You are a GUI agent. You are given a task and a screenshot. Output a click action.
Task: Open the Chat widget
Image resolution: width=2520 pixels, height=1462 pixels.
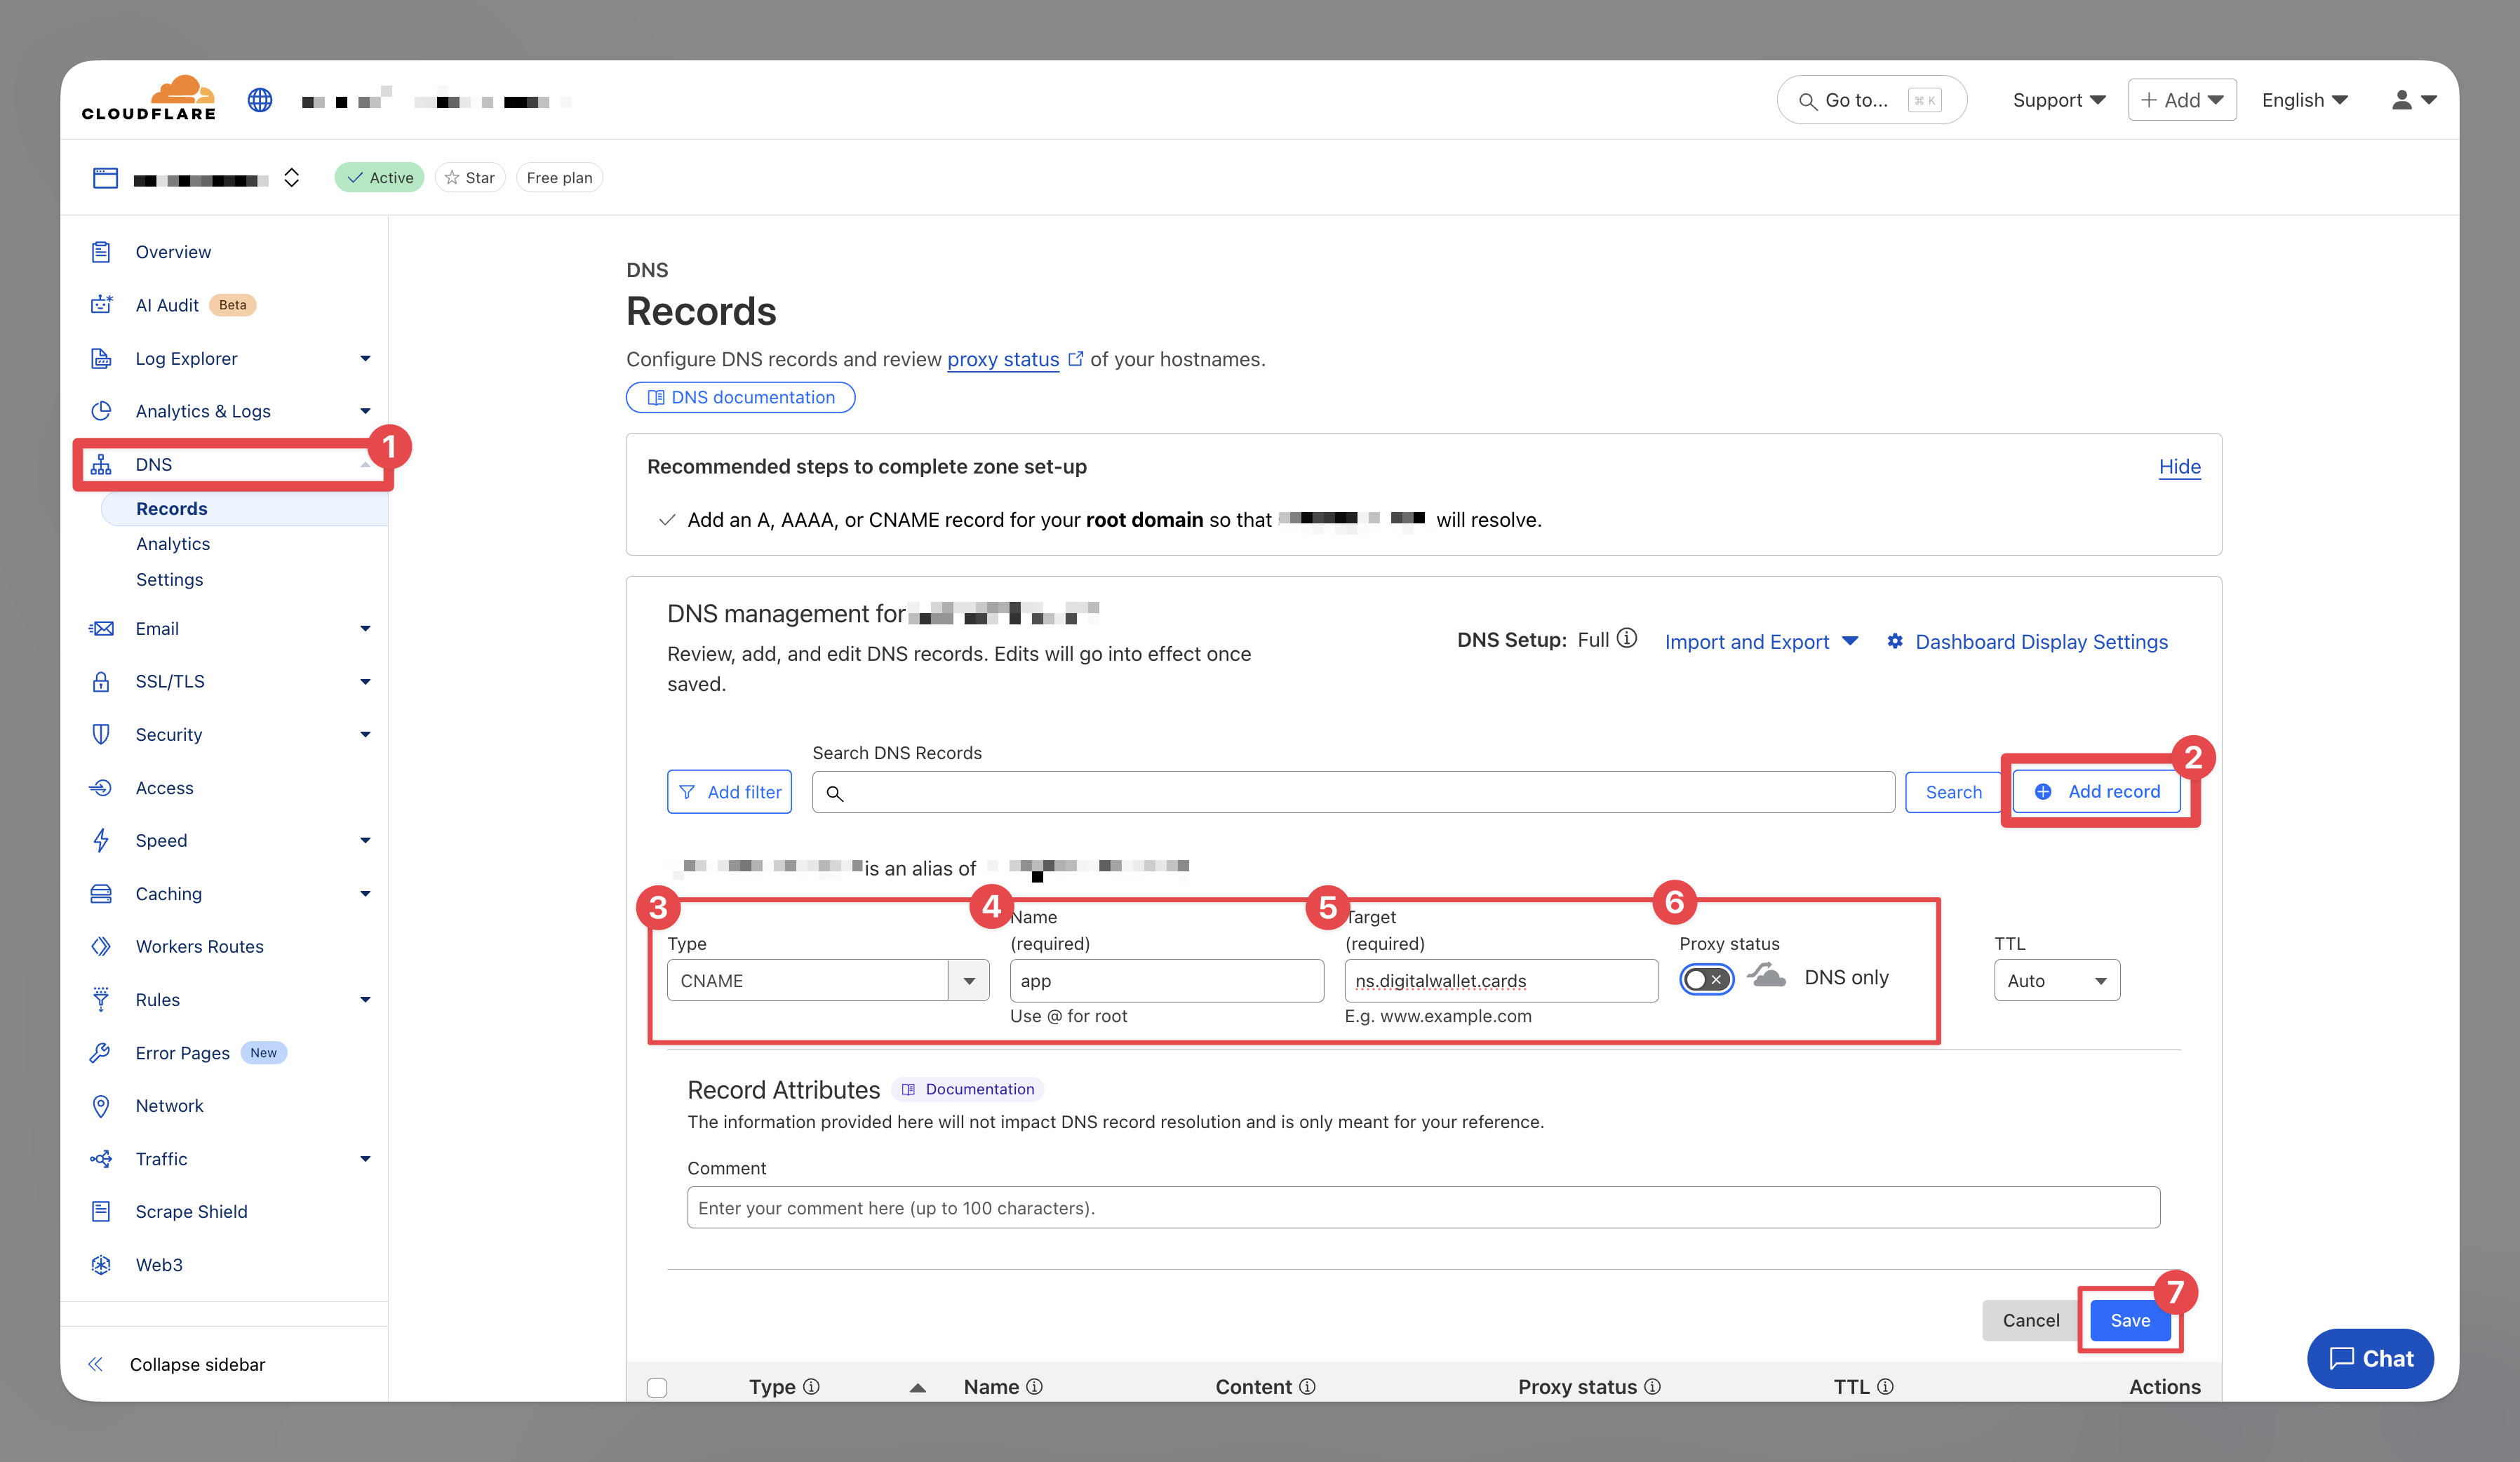[x=2370, y=1358]
